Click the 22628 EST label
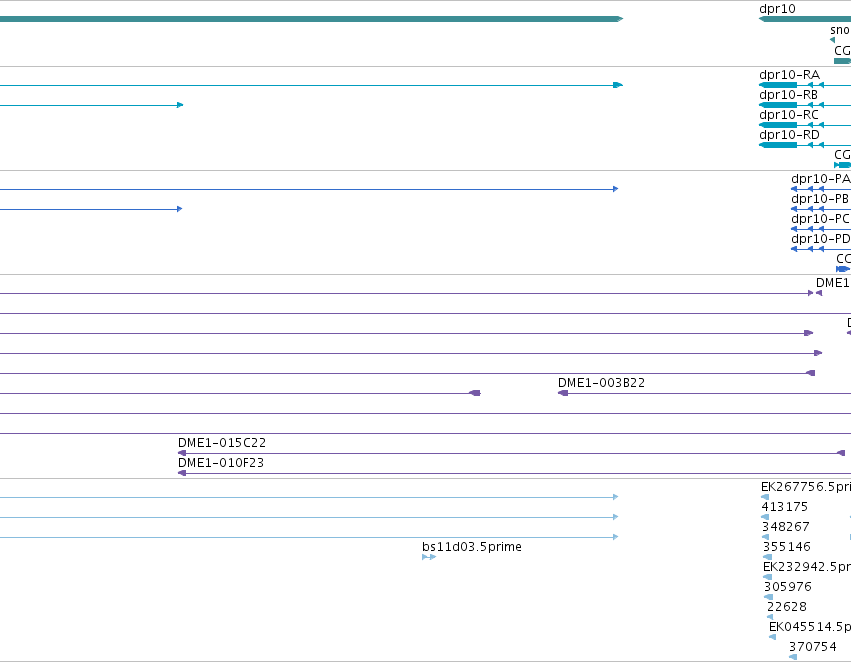 tap(786, 607)
